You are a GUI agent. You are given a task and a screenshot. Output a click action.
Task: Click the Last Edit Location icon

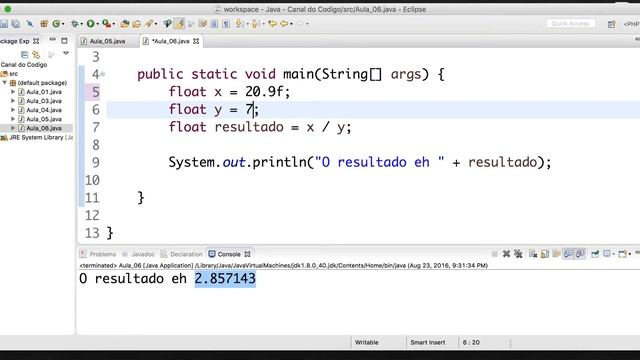272,24
